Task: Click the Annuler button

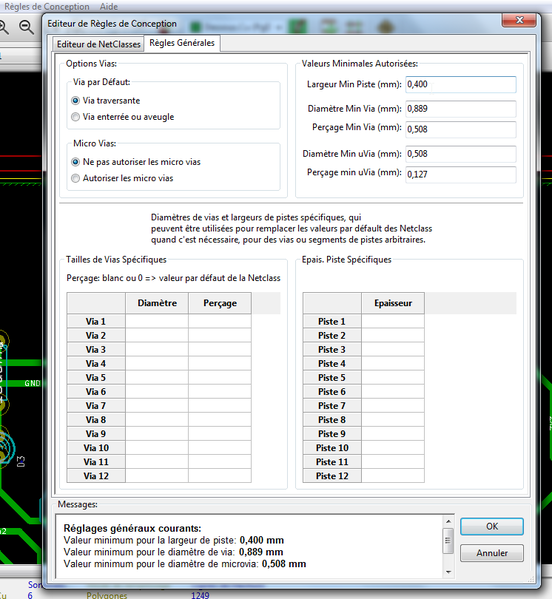Action: pos(492,553)
